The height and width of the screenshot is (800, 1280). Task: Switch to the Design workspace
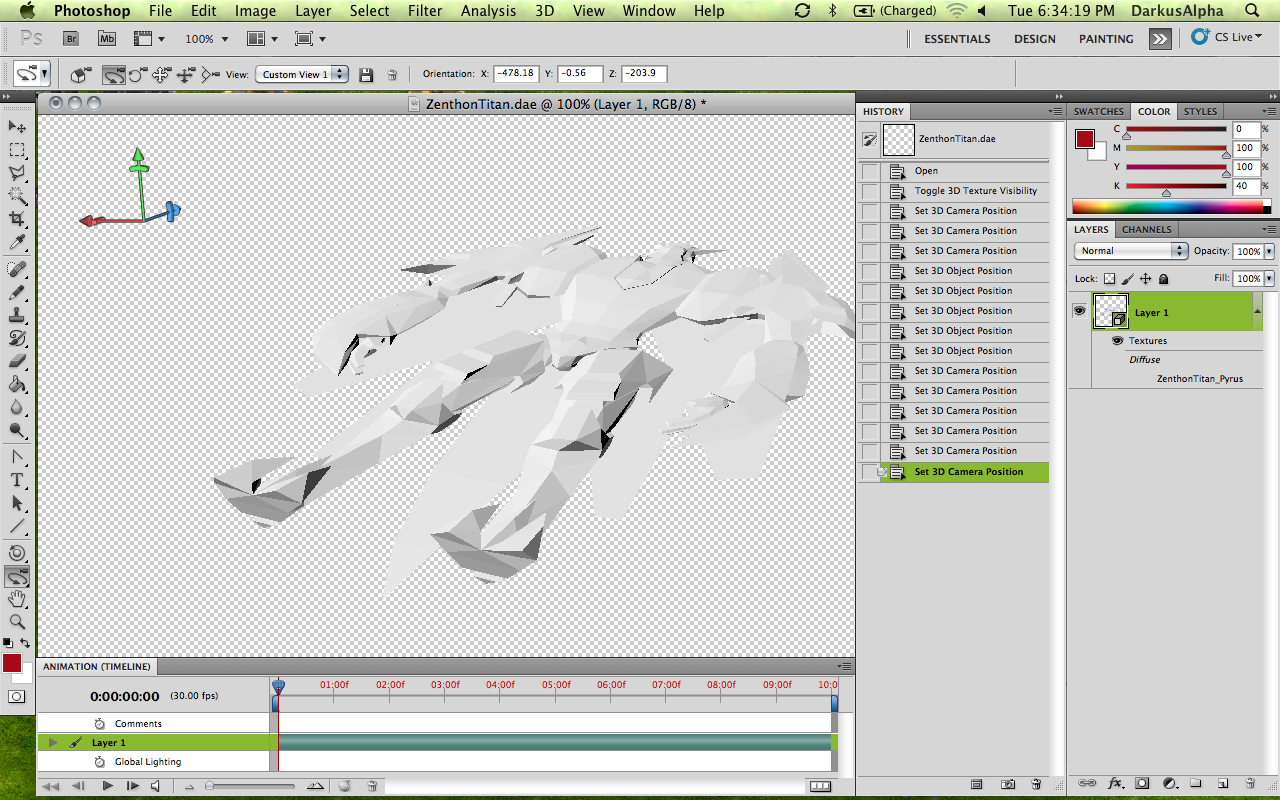click(x=1034, y=39)
